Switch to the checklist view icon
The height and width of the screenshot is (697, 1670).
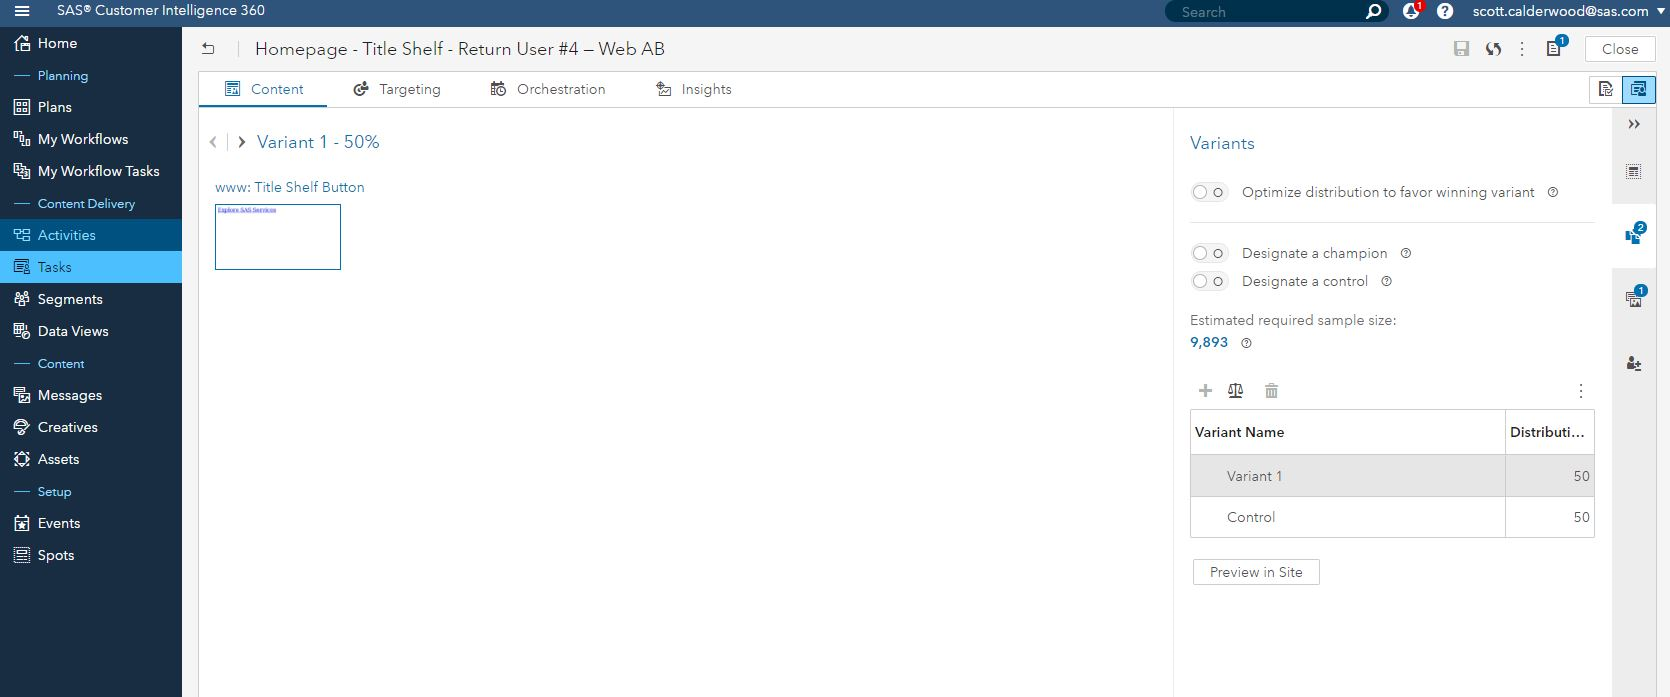(x=1606, y=90)
